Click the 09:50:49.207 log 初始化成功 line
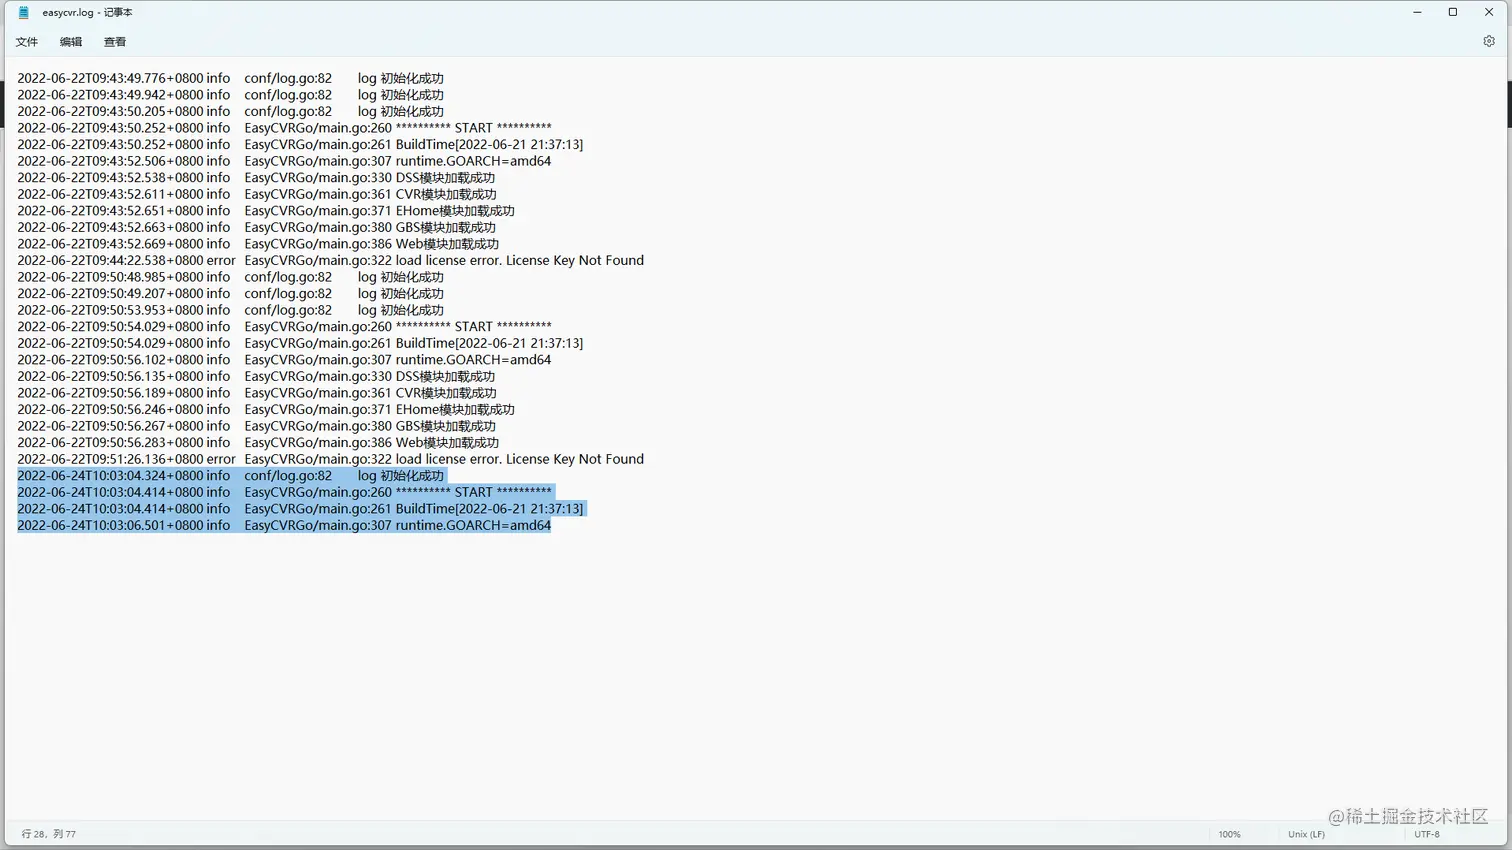The height and width of the screenshot is (850, 1512). tap(230, 293)
